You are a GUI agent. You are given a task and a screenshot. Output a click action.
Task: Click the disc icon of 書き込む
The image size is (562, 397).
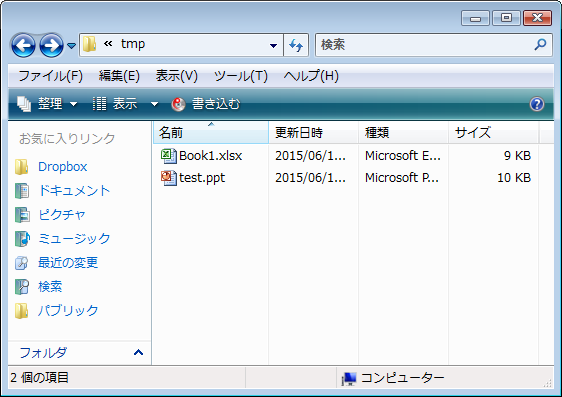coord(178,104)
